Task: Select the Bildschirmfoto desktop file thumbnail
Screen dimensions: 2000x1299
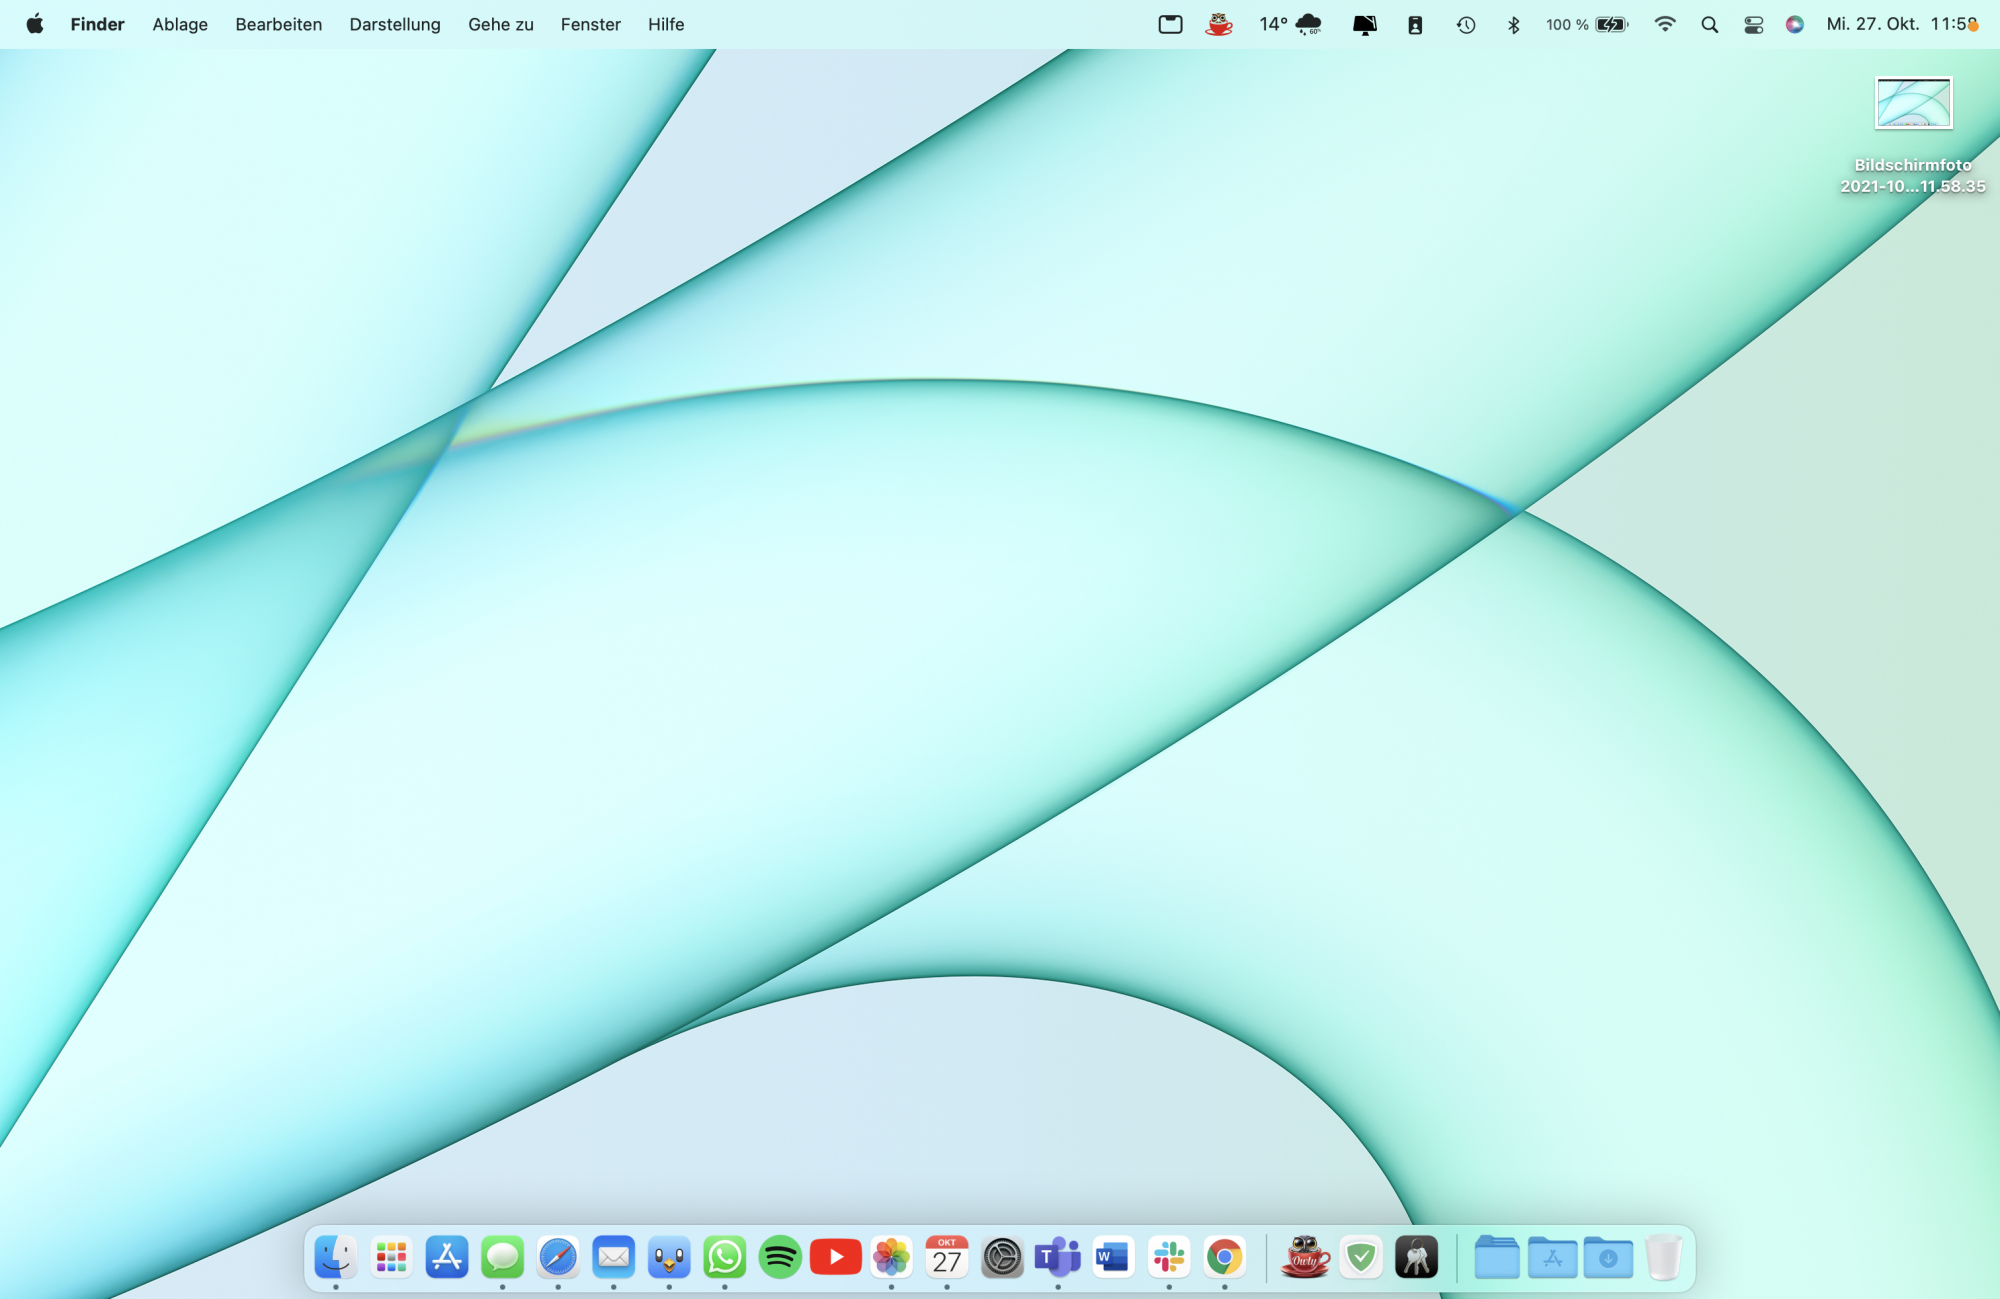Action: tap(1912, 103)
